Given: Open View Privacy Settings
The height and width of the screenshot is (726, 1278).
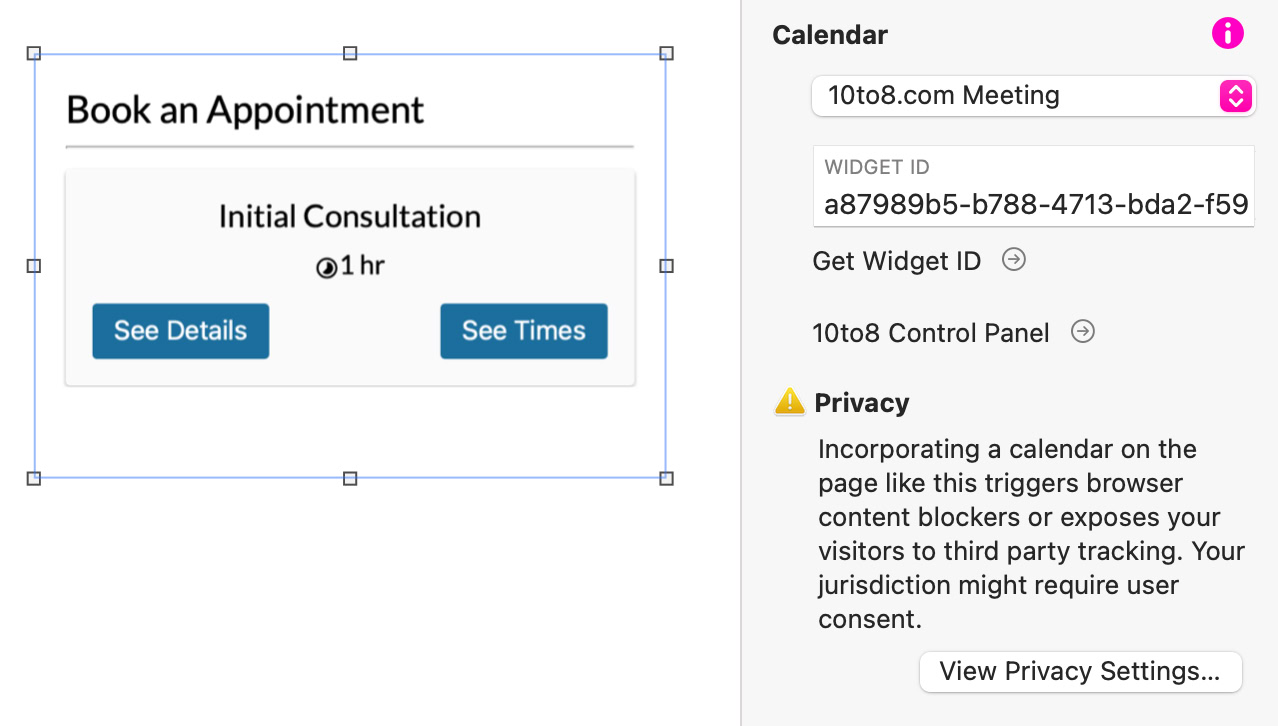Looking at the screenshot, I should [x=1080, y=671].
